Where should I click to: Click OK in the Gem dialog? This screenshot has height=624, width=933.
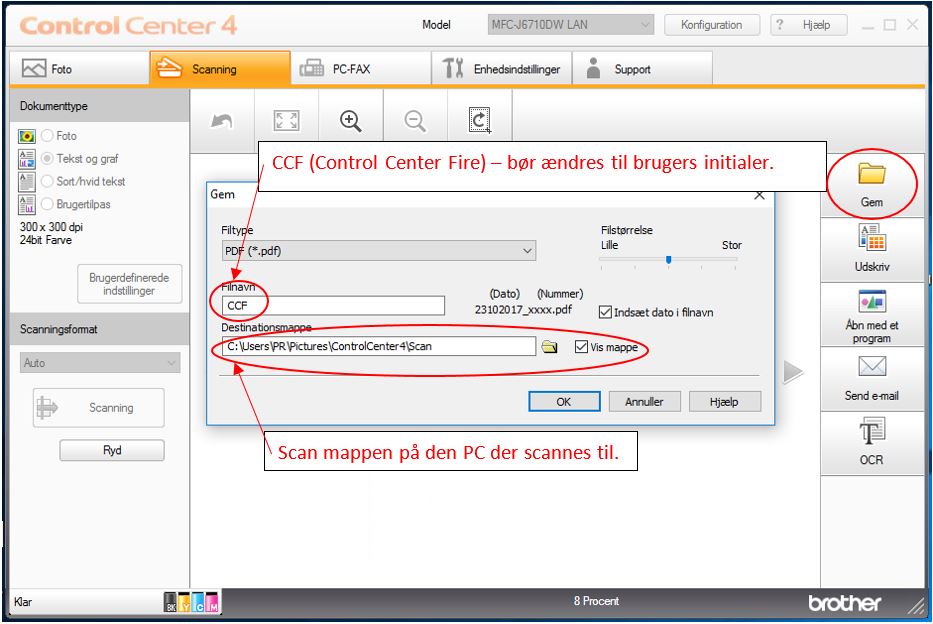point(564,402)
